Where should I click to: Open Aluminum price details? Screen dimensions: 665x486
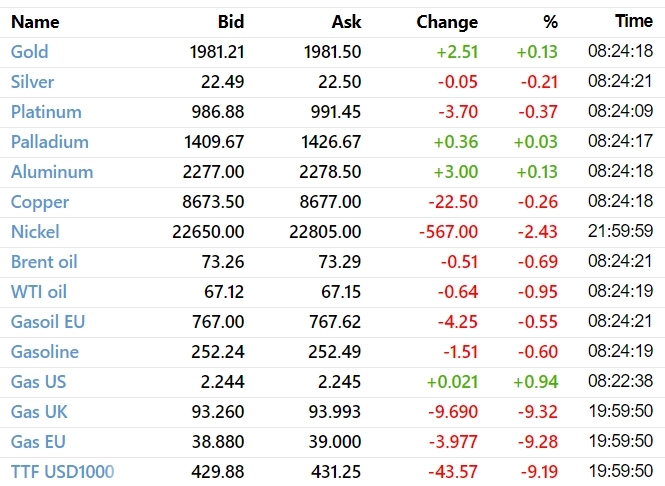click(x=52, y=172)
